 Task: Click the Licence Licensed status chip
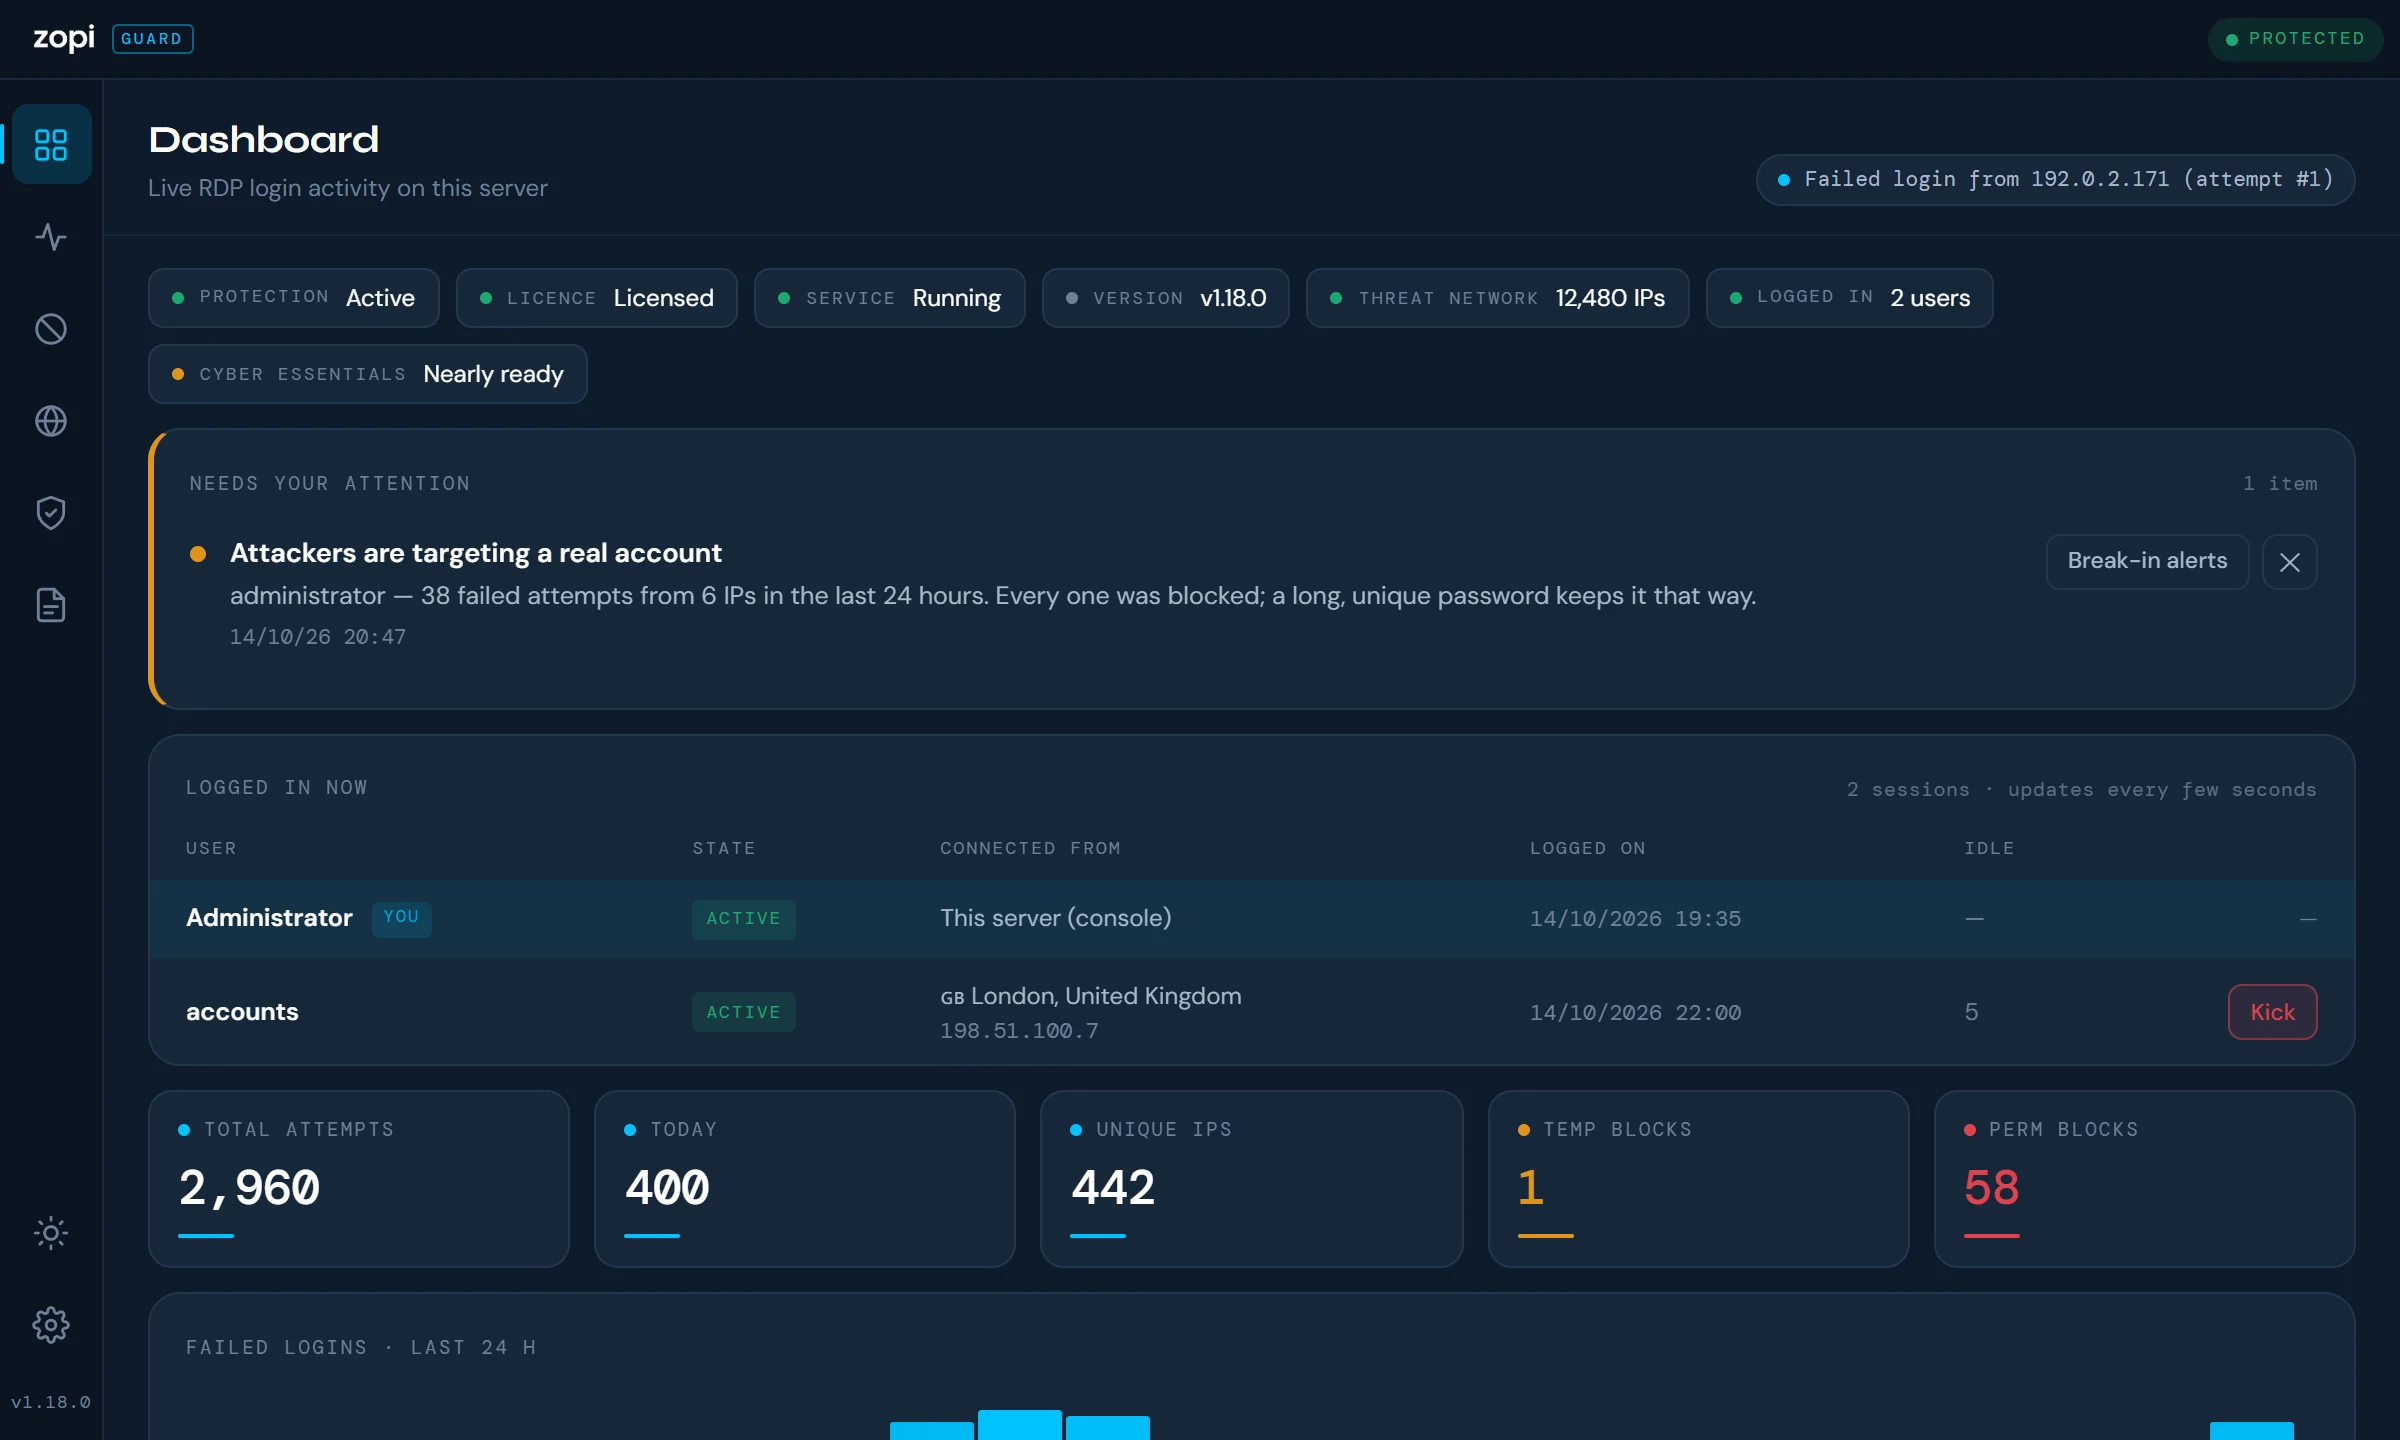[x=596, y=298]
